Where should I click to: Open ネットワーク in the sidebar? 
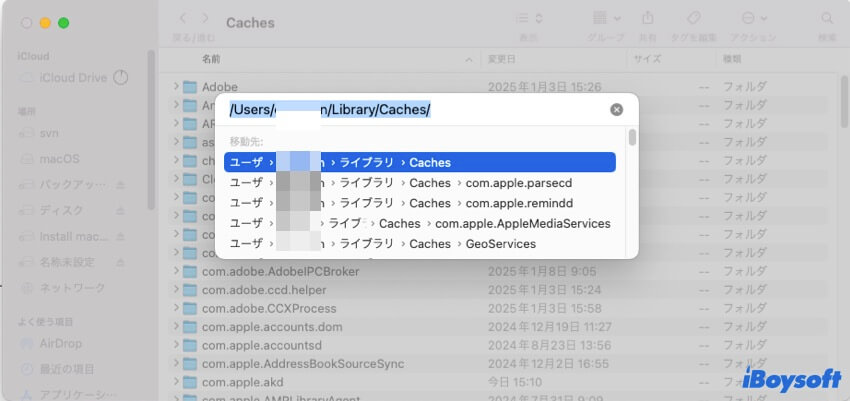(x=72, y=288)
